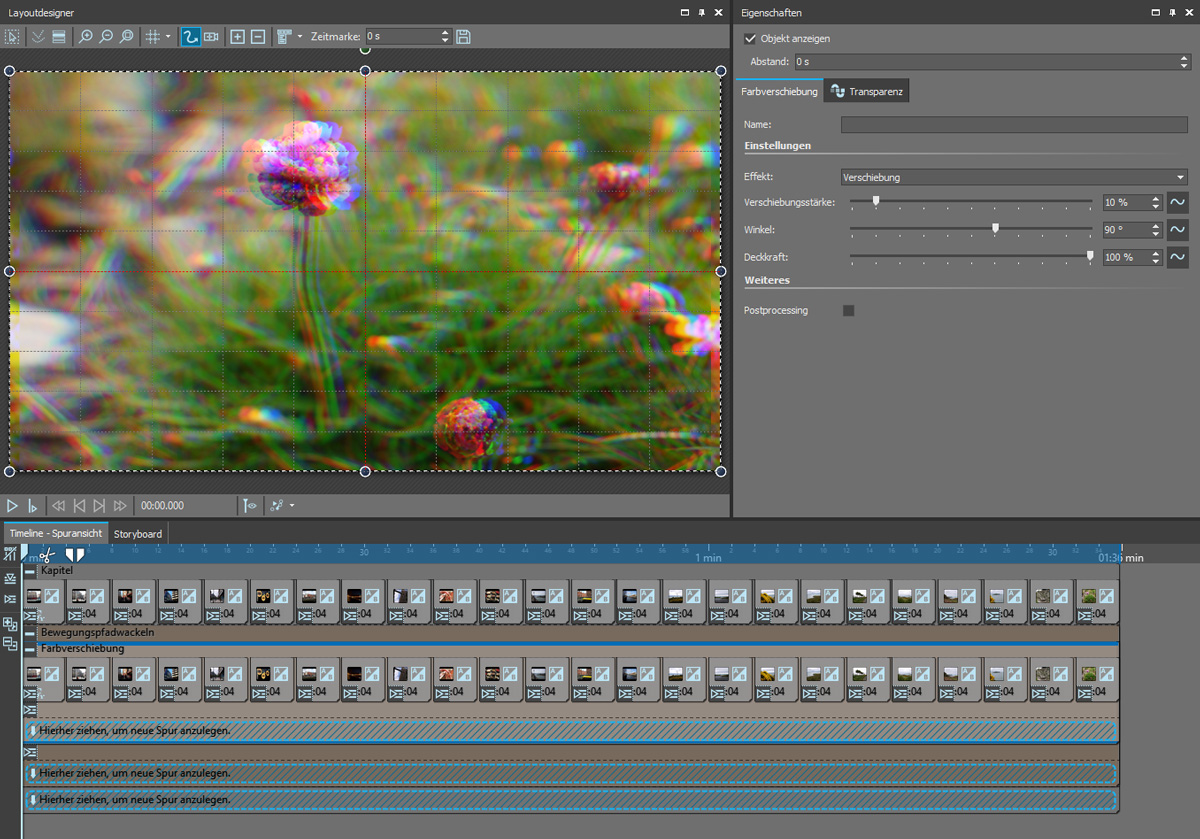The width and height of the screenshot is (1200, 839).
Task: Click the save disk icon beside Zeitmarke
Action: pos(463,37)
